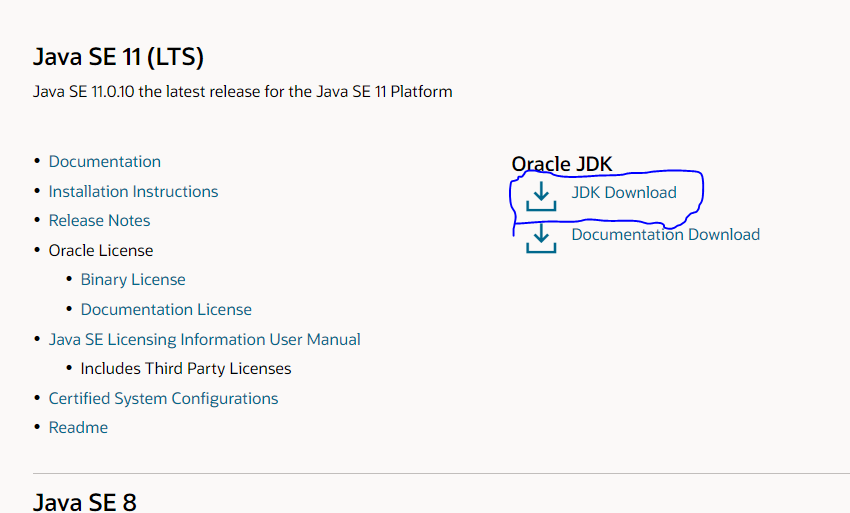This screenshot has height=513, width=850.
Task: Open the Documentation Download link
Action: click(x=666, y=234)
